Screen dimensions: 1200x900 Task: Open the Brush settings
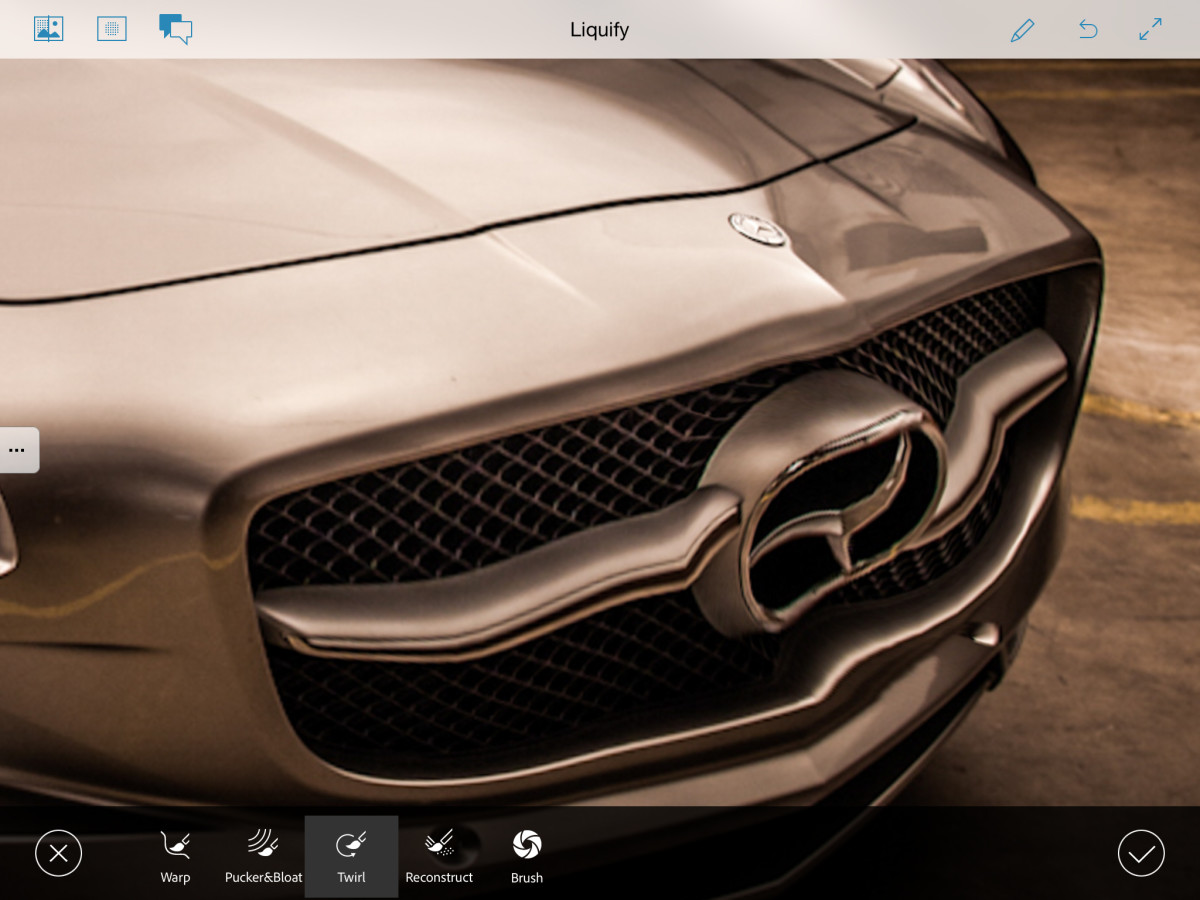pyautogui.click(x=526, y=856)
